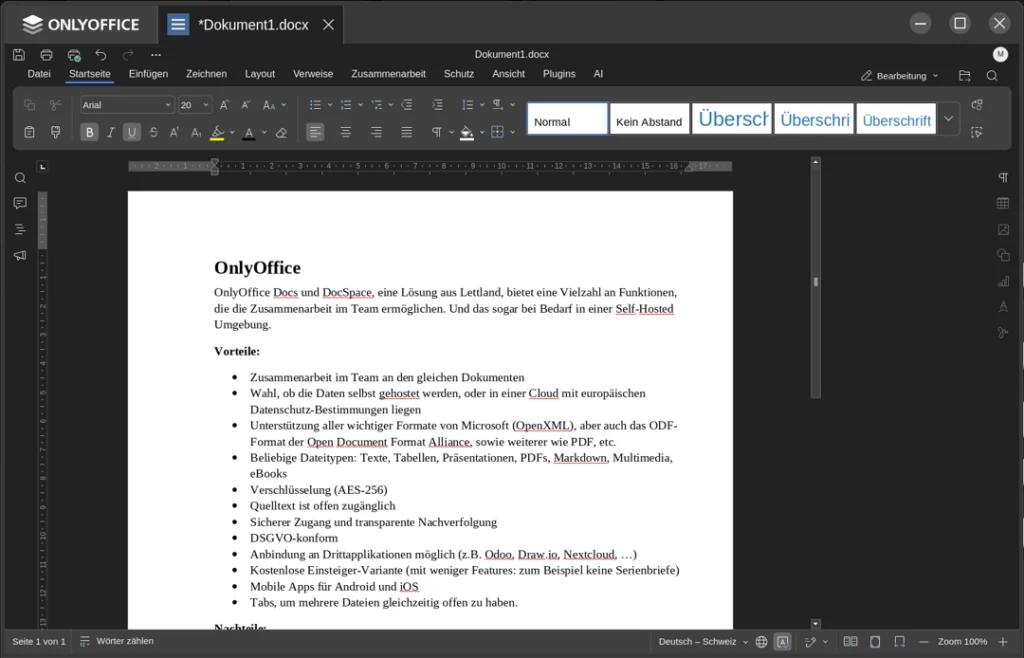Save the document with the diskette icon
Screen dimensions: 1024x658
coord(19,55)
